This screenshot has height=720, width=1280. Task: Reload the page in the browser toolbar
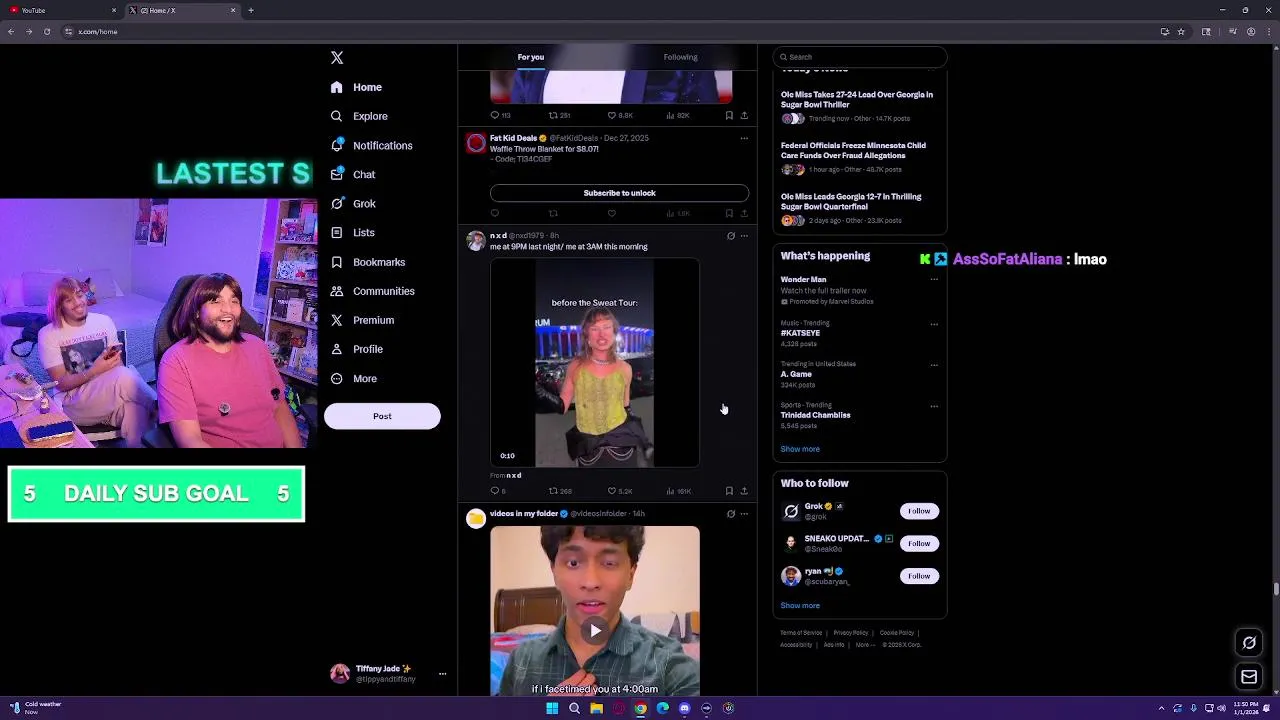click(x=47, y=32)
